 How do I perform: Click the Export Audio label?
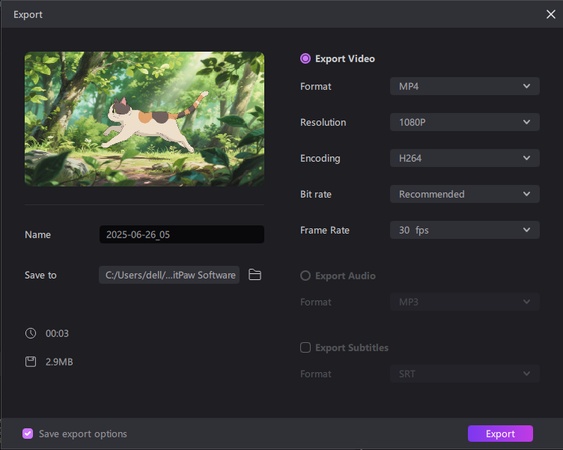[x=345, y=276]
